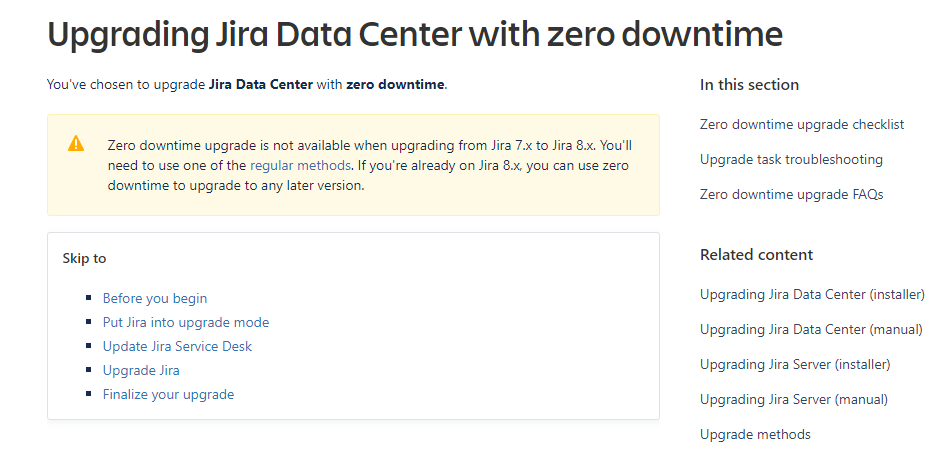
Task: Click the 'Related content' heading
Action: click(x=756, y=255)
